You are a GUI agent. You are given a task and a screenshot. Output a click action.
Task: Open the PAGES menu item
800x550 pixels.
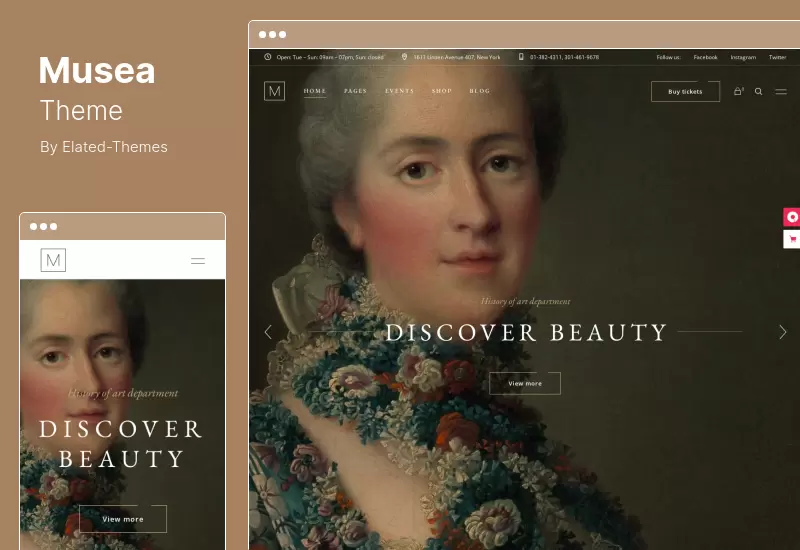355,91
